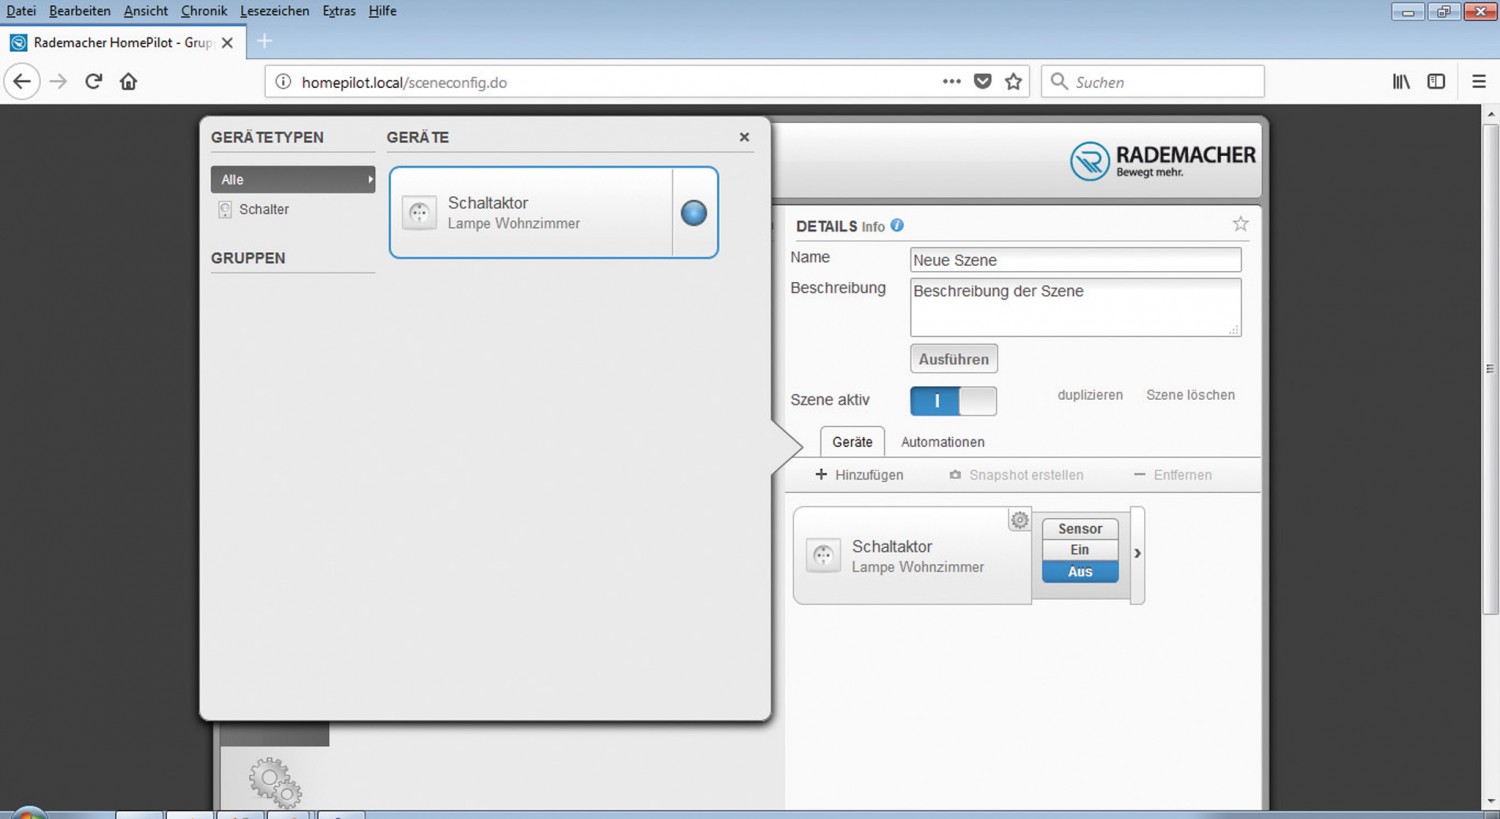Click the Beschreibung text area

pos(1075,307)
